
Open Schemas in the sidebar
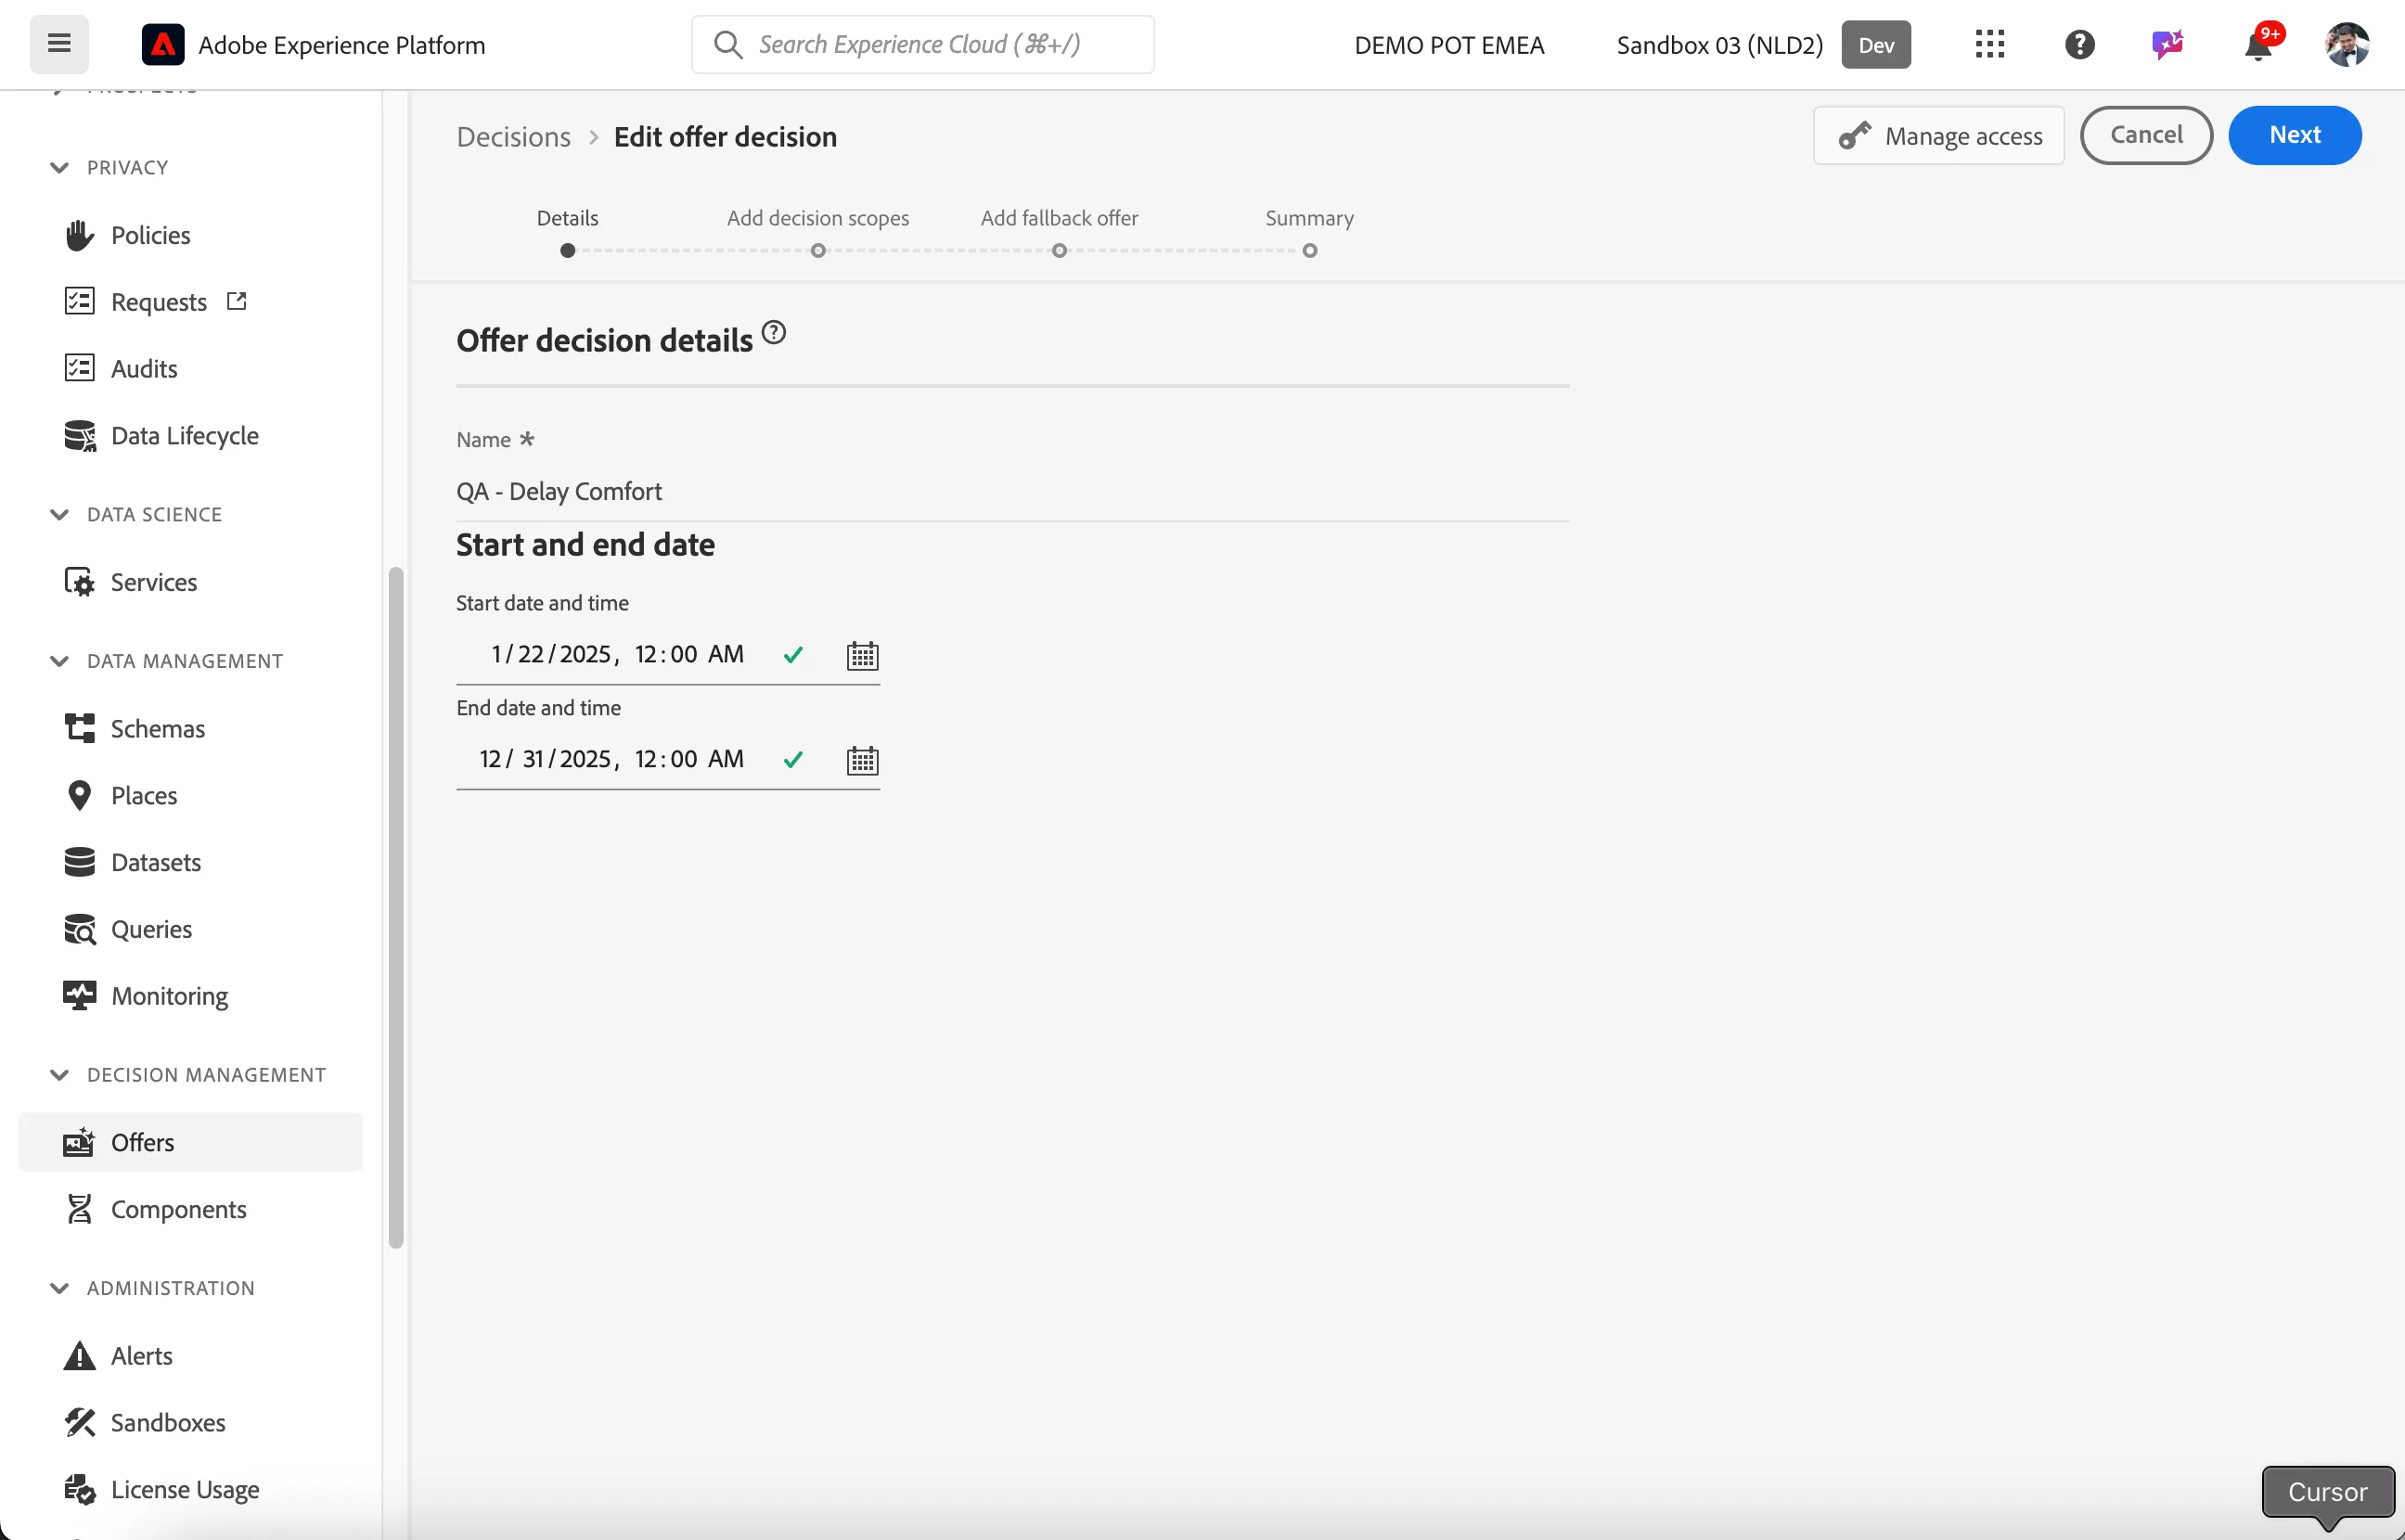click(x=190, y=729)
